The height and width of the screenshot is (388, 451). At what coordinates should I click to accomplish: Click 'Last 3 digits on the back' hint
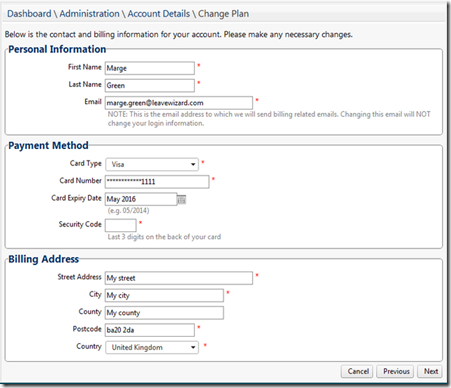[164, 237]
